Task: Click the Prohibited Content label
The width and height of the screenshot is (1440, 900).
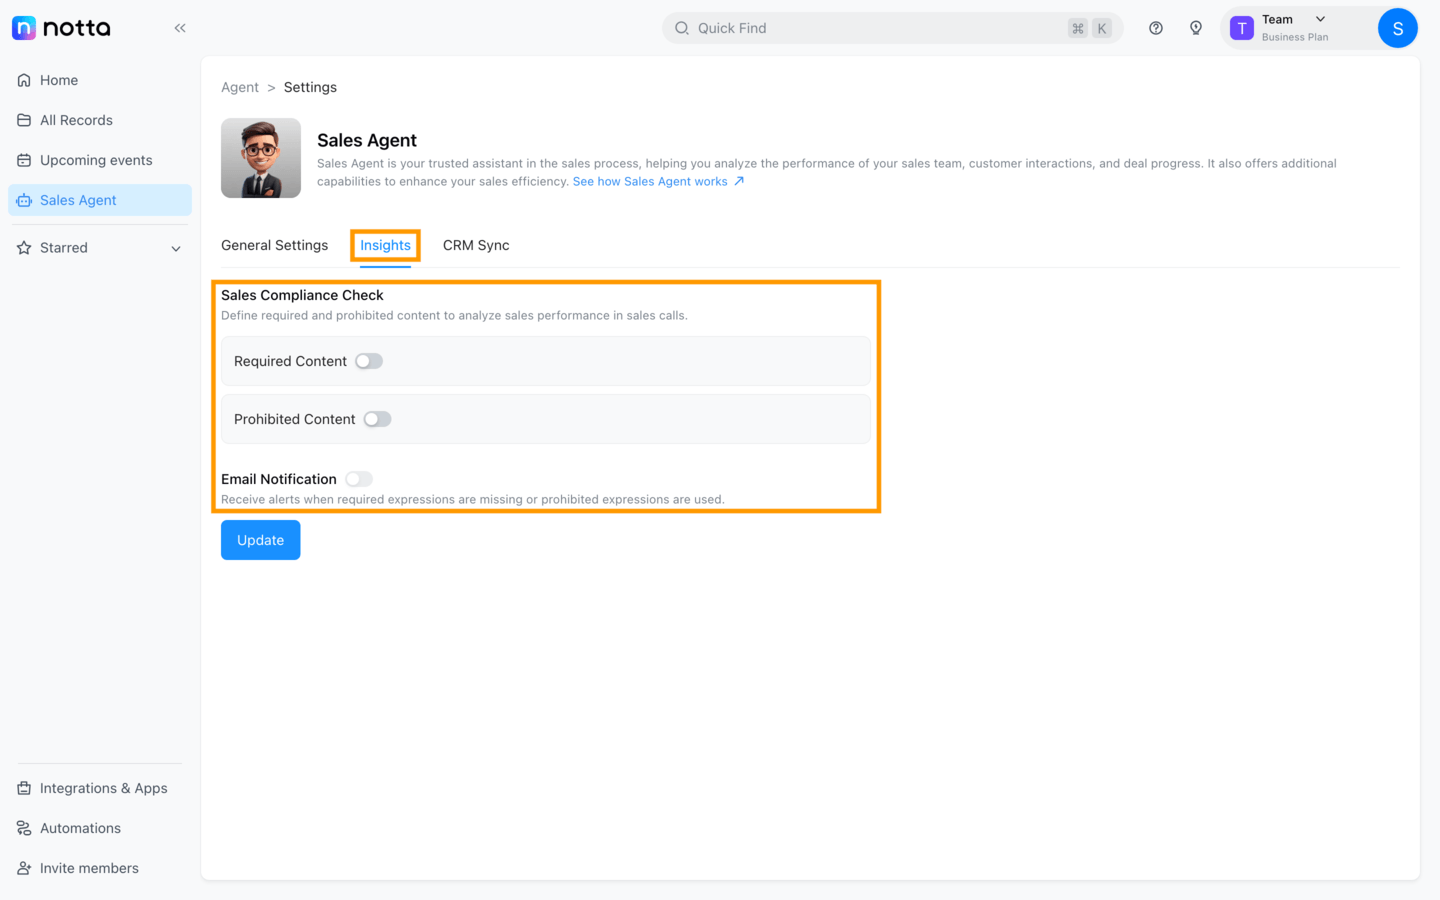Action: coord(294,419)
